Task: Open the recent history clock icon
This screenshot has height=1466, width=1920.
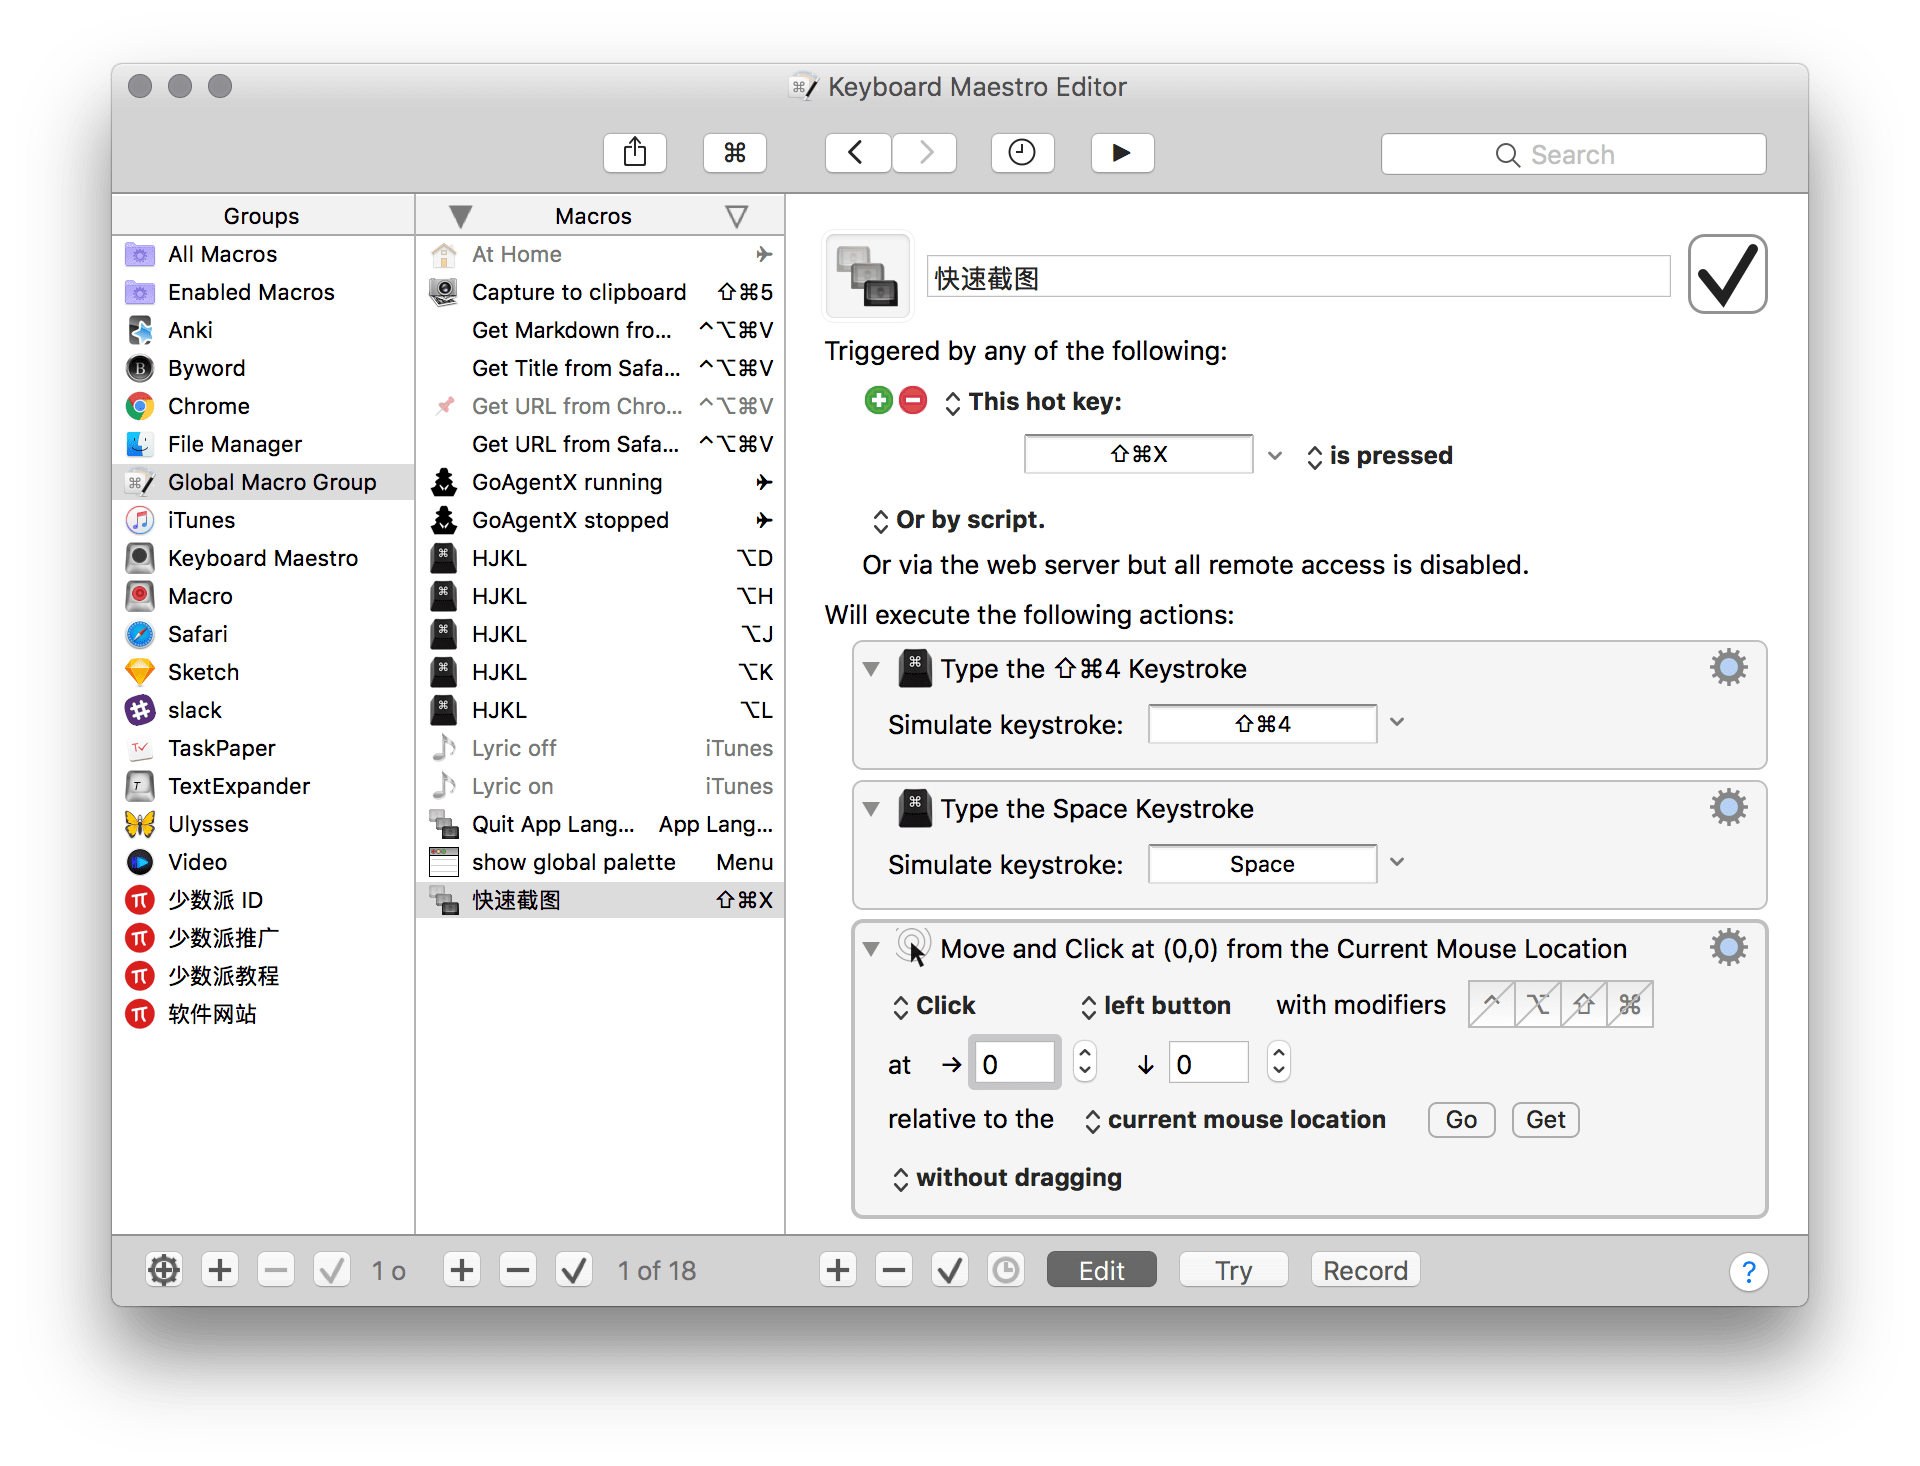Action: (x=1022, y=153)
